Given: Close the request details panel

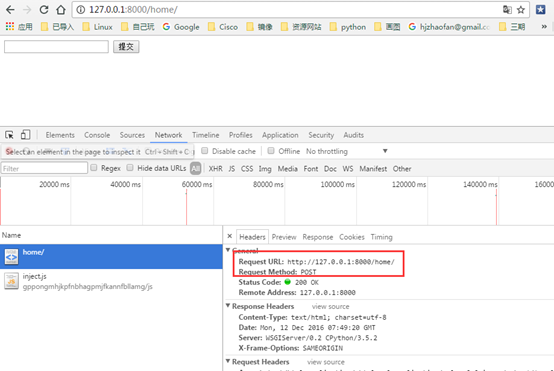Looking at the screenshot, I should click(230, 236).
